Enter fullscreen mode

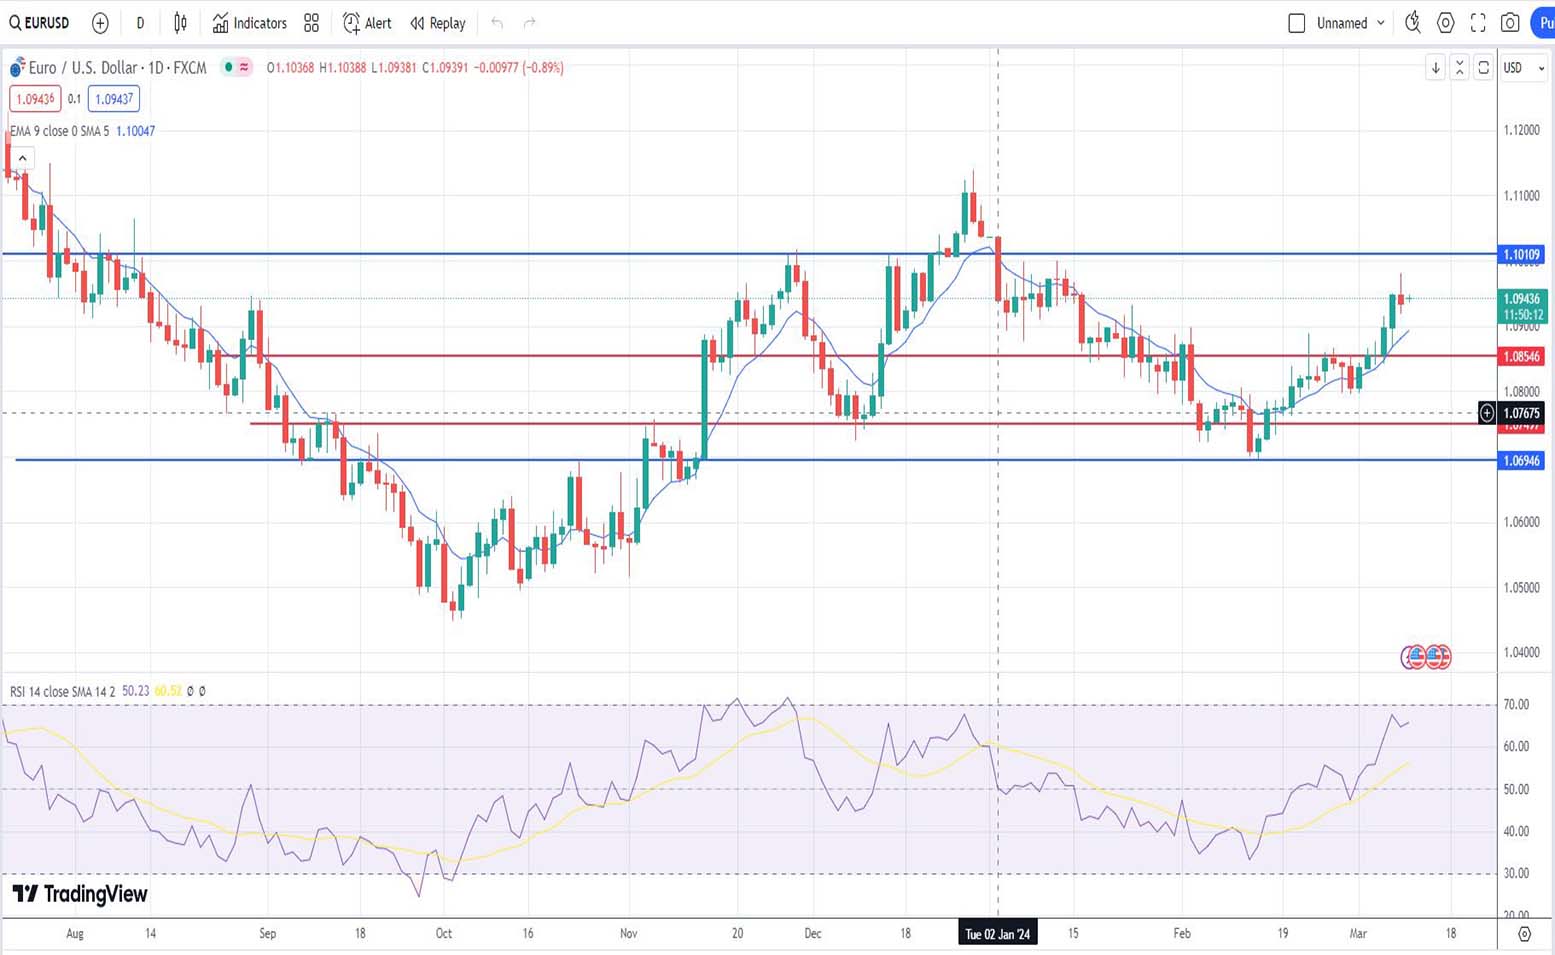pyautogui.click(x=1478, y=23)
